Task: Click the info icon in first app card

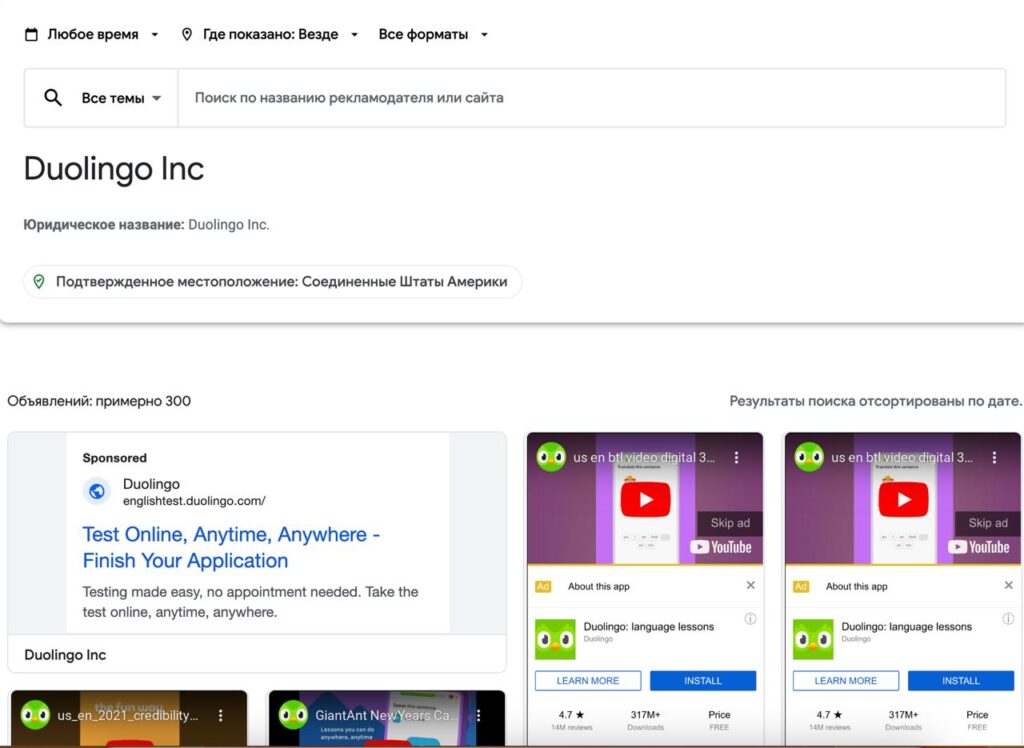Action: tap(750, 619)
